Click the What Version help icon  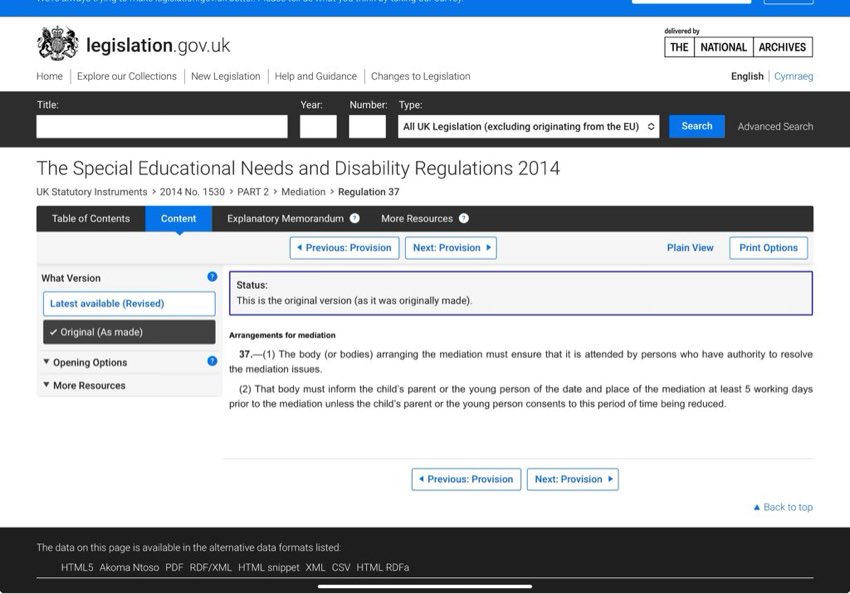pyautogui.click(x=212, y=277)
